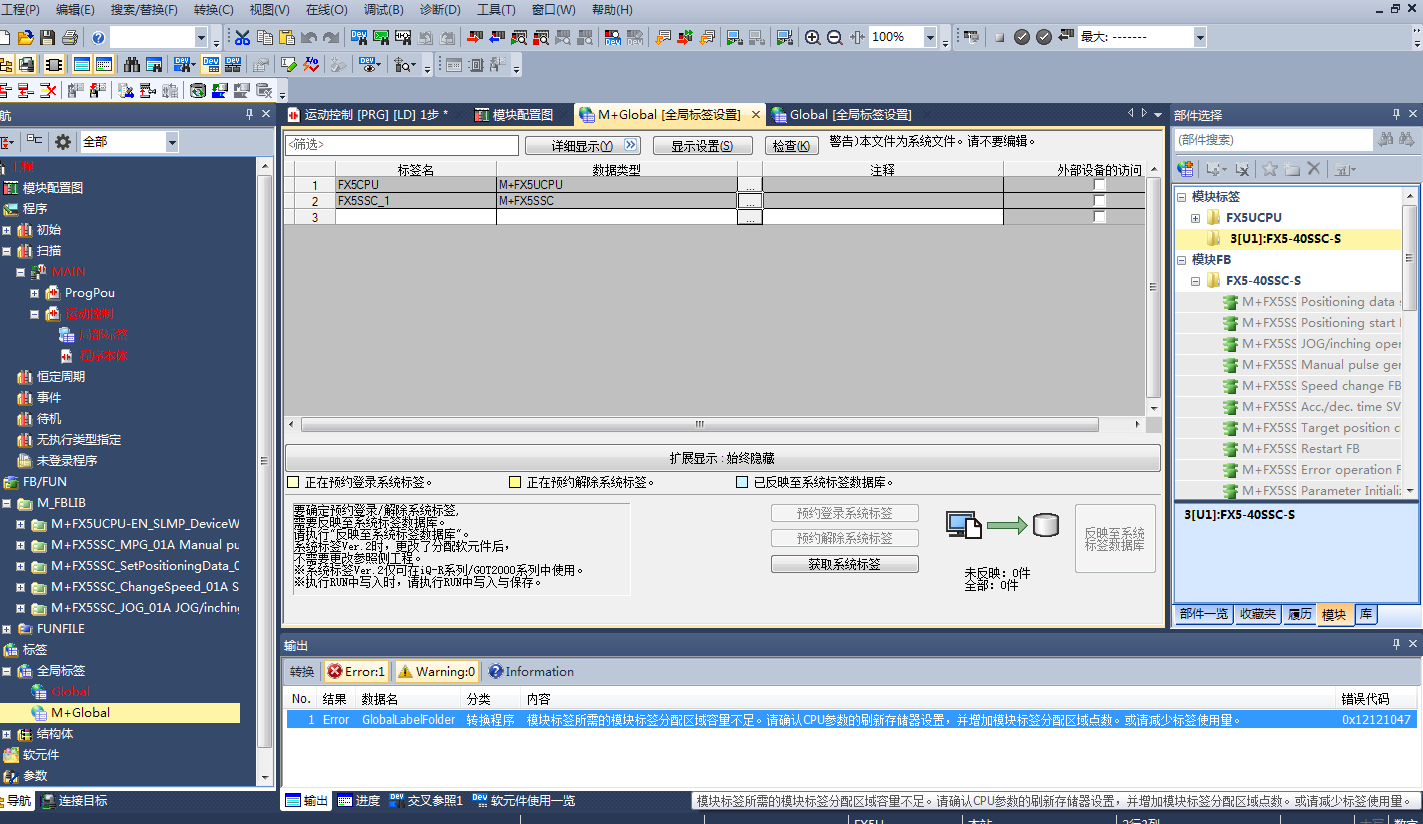Click the 获取系统标签 button
This screenshot has width=1423, height=824.
click(x=844, y=564)
